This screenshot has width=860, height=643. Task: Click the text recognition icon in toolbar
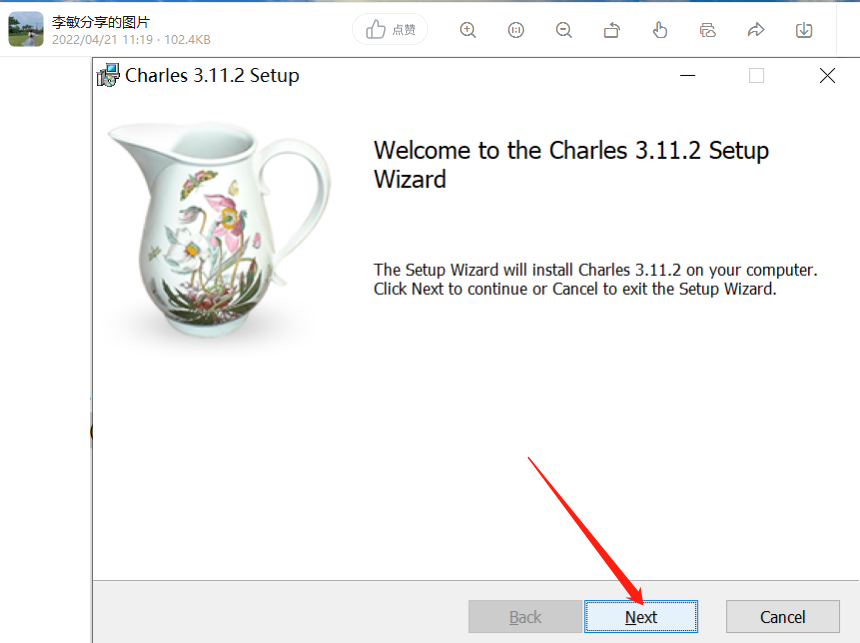[x=708, y=30]
